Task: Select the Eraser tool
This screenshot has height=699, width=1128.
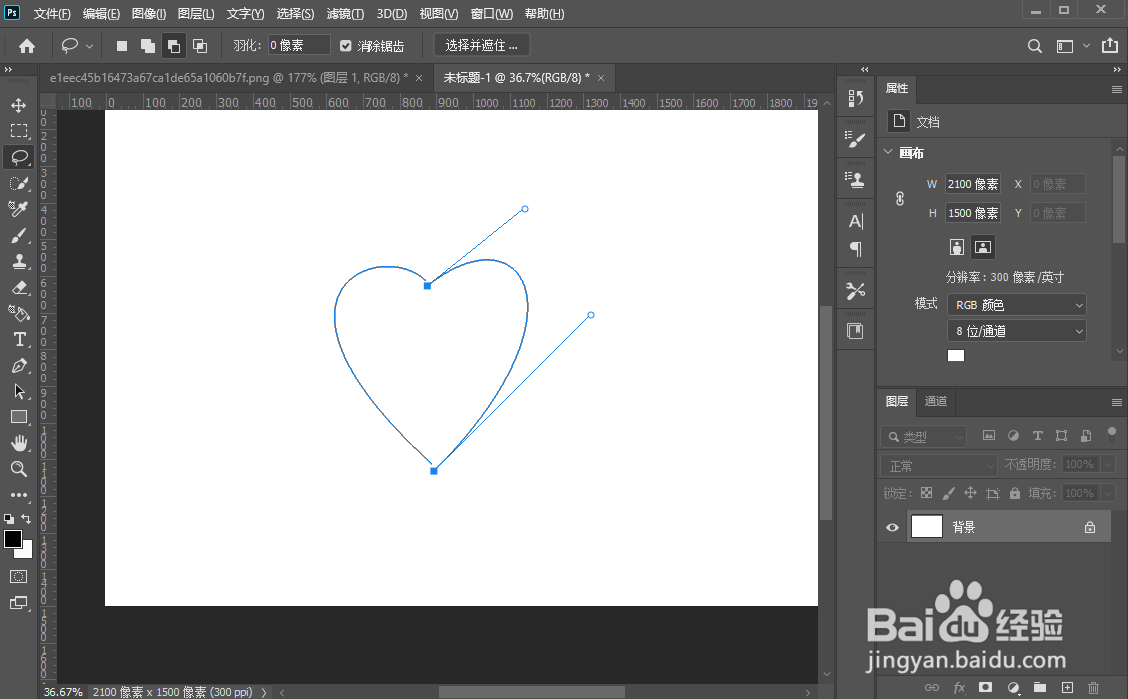Action: point(19,287)
